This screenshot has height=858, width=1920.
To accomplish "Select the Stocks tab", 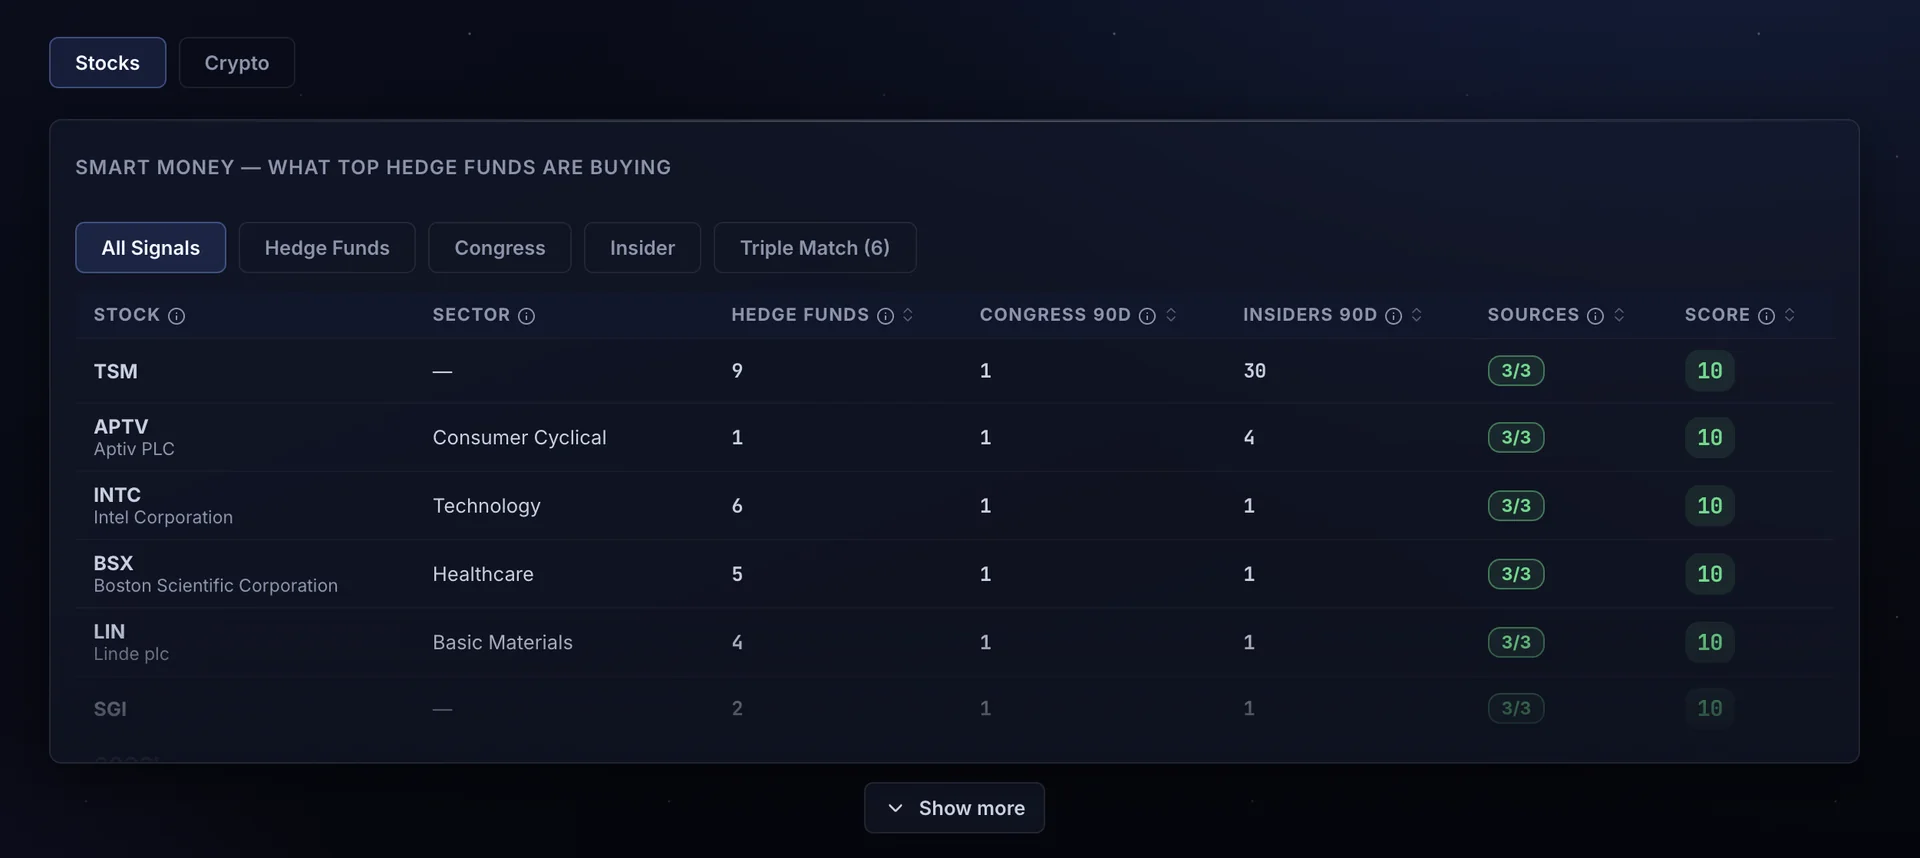I will (x=108, y=63).
